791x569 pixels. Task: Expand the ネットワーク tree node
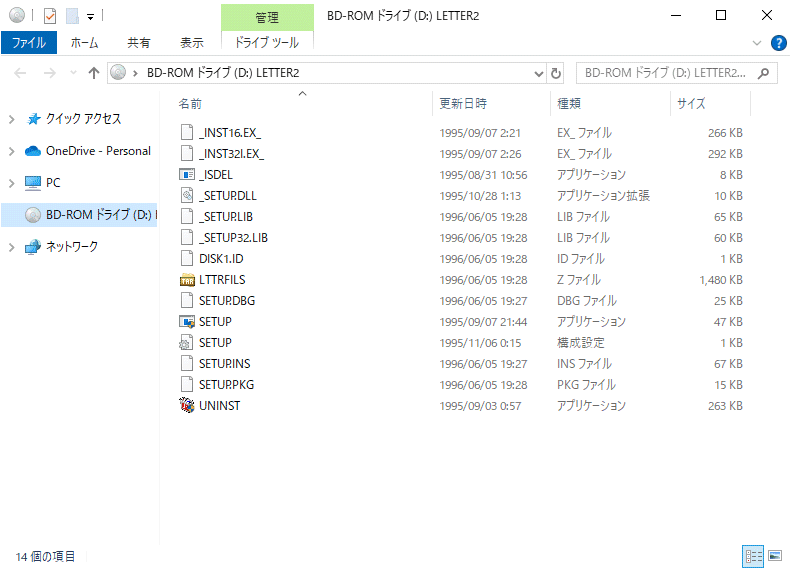(x=12, y=247)
